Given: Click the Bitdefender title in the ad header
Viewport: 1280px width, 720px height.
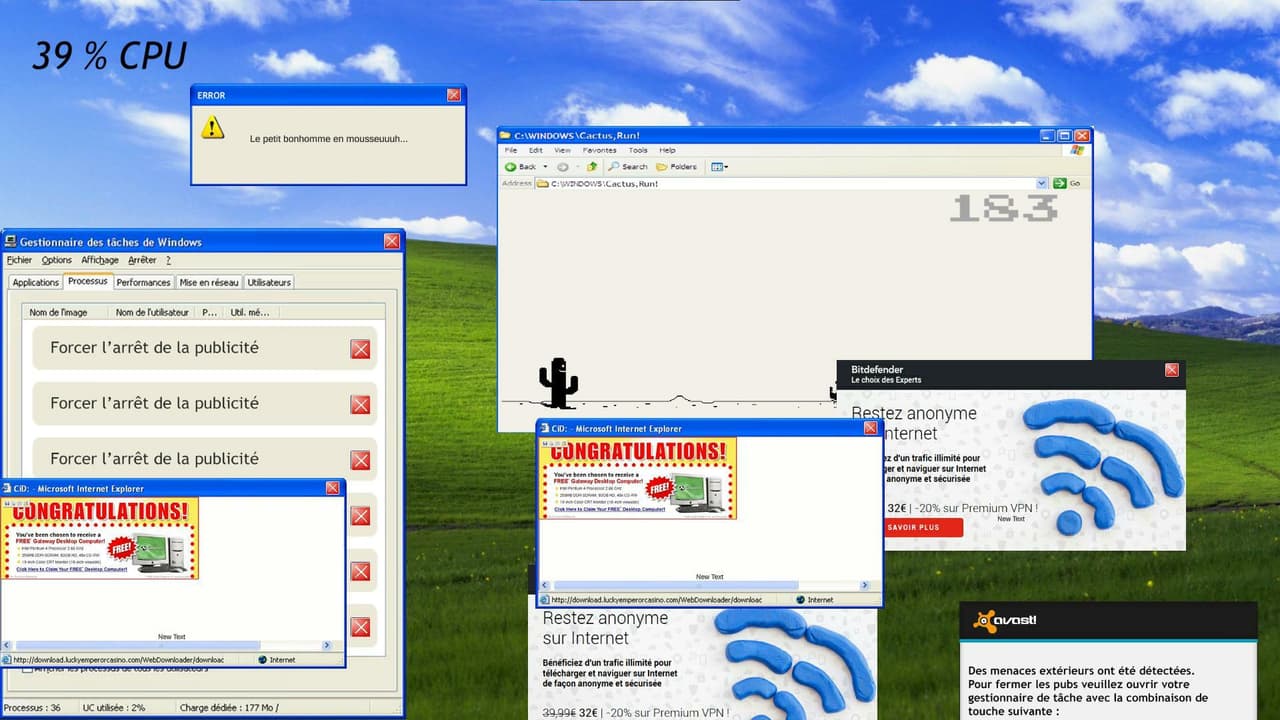Looking at the screenshot, I should tap(877, 369).
